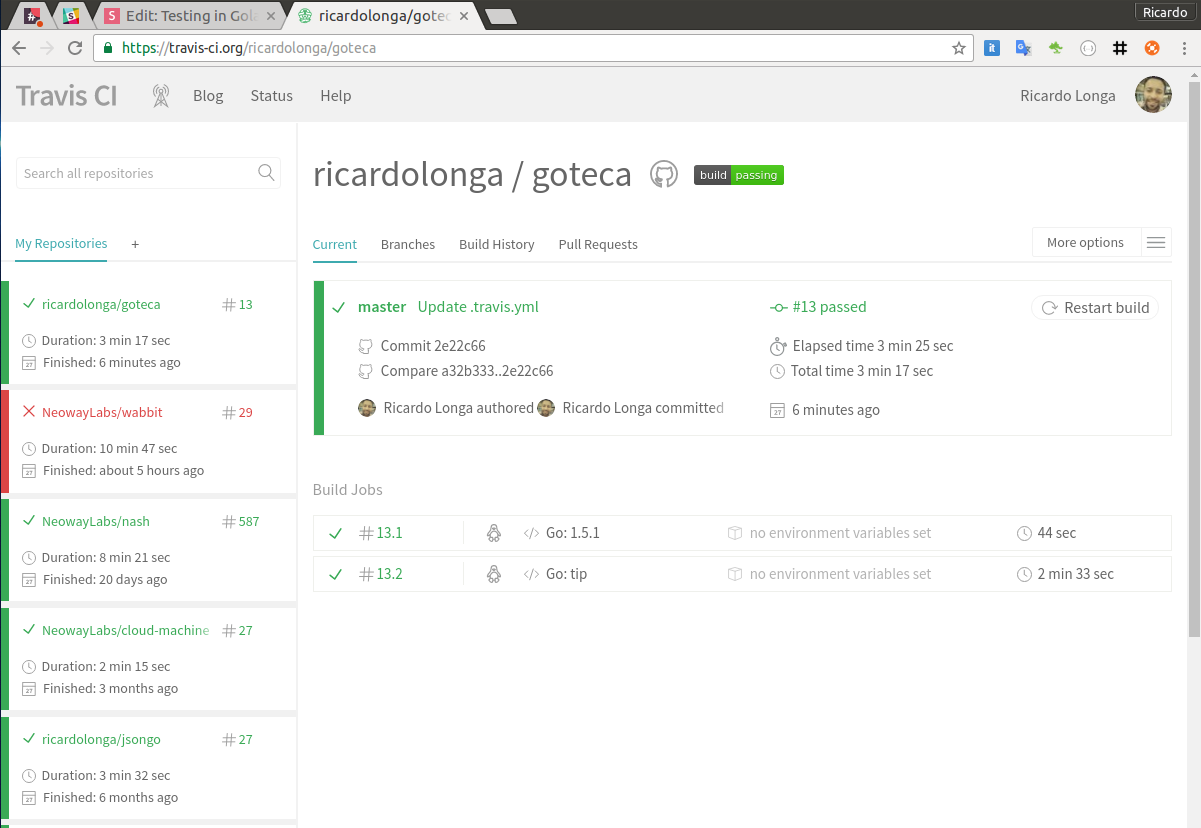Open the NeowayLabs/cloud-machine repository
1201x828 pixels.
[x=126, y=630]
